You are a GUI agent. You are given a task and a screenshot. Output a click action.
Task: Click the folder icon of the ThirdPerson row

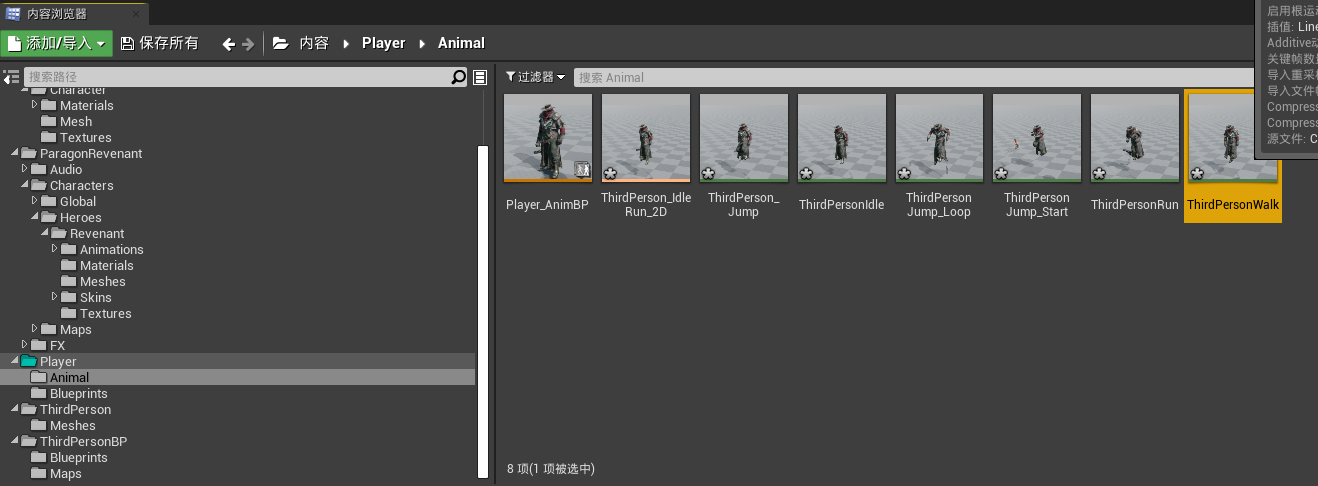coord(28,409)
